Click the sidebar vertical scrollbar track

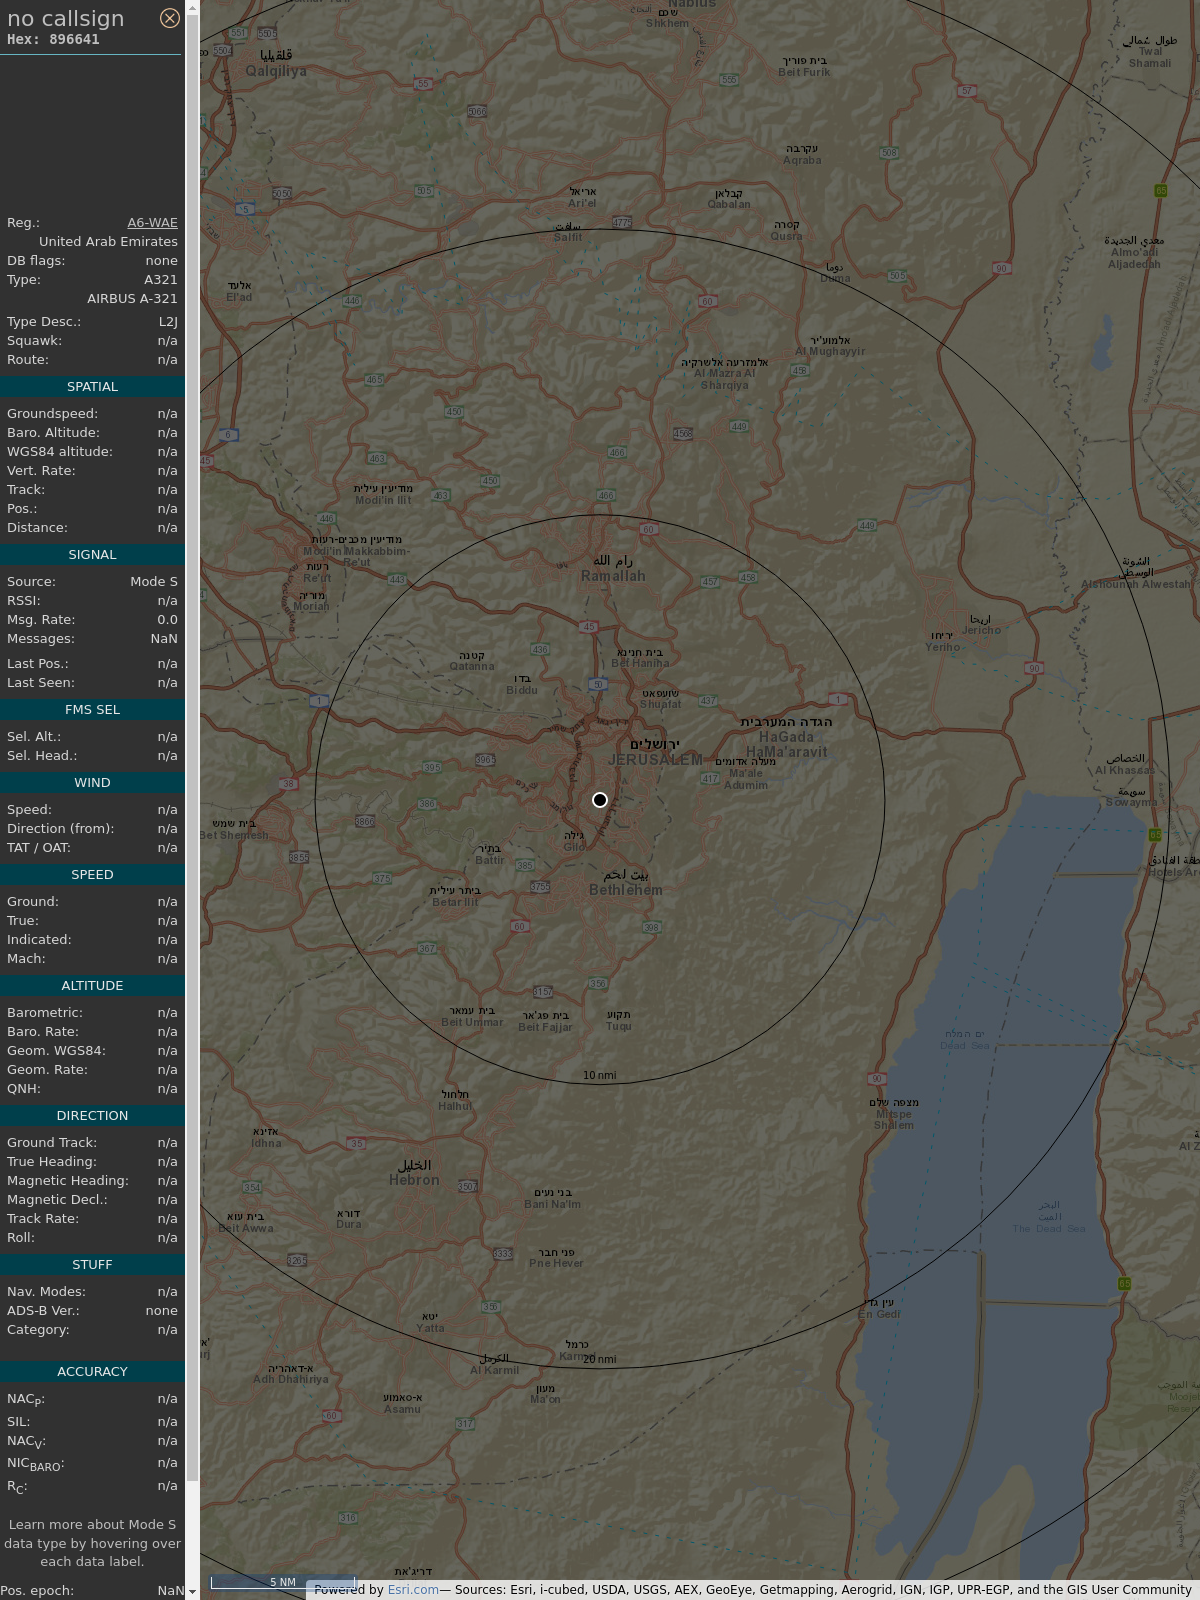[192, 1530]
